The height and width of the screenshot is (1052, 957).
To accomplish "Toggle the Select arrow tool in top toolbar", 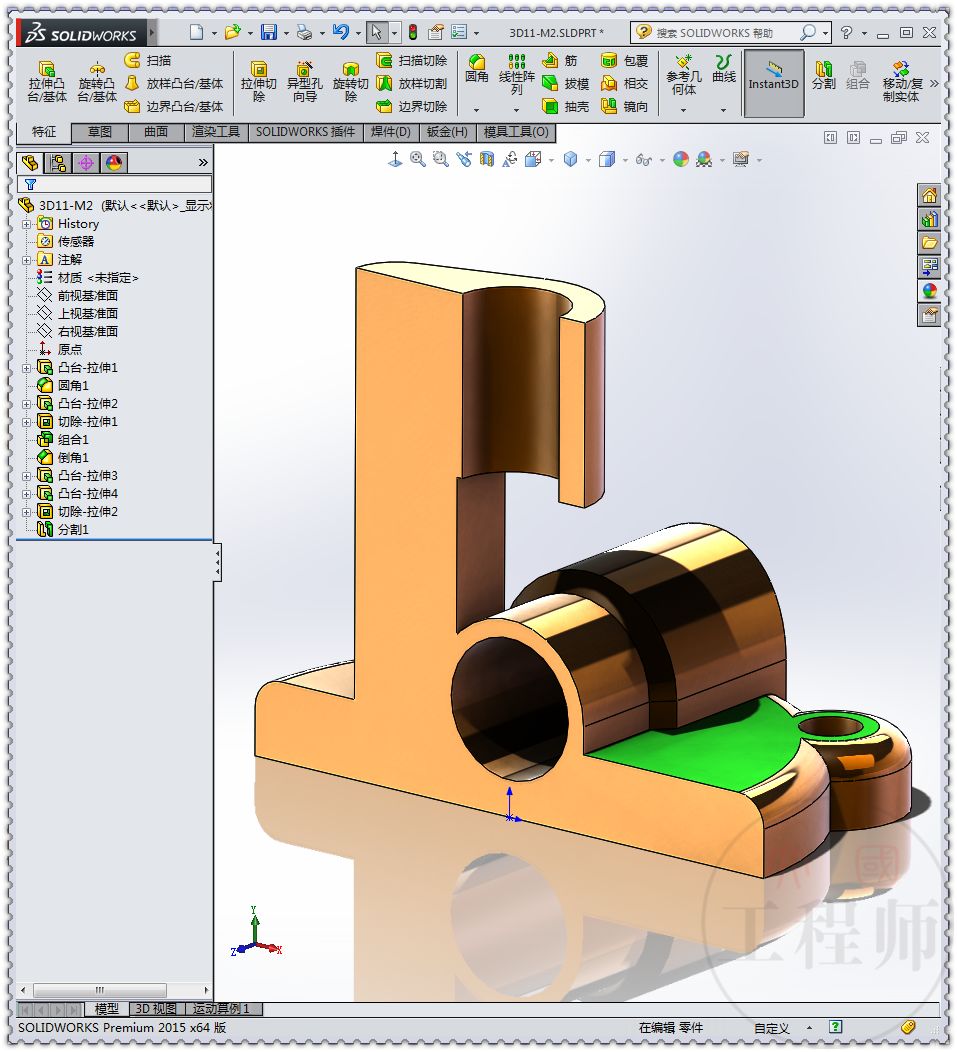I will click(376, 32).
